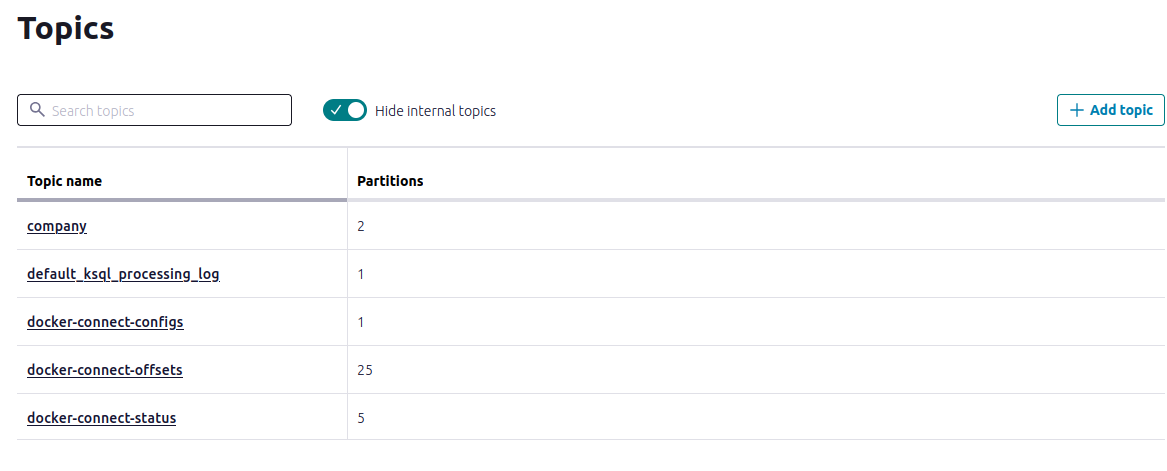The image size is (1167, 471).
Task: Select the partitions cell showing 25
Action: (756, 370)
